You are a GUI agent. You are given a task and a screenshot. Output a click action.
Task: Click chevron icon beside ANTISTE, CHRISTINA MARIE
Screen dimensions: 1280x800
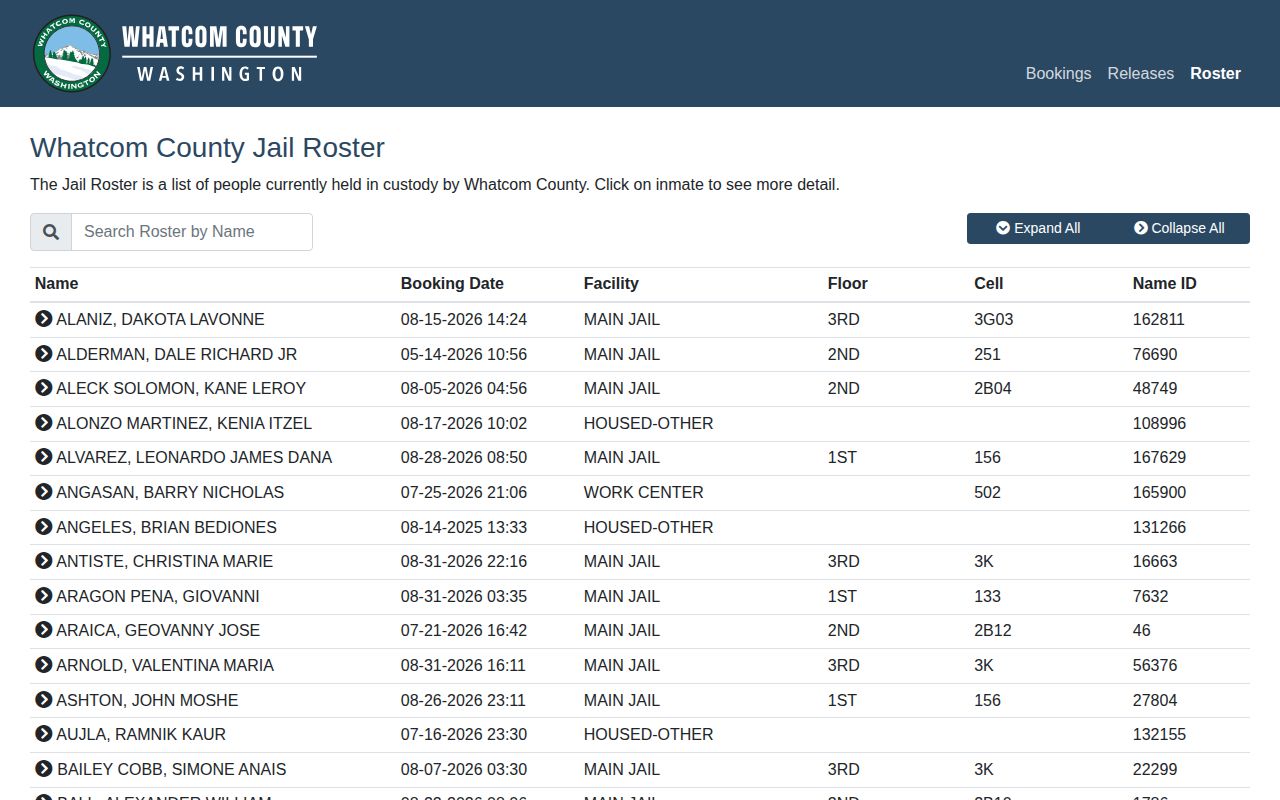(x=43, y=561)
